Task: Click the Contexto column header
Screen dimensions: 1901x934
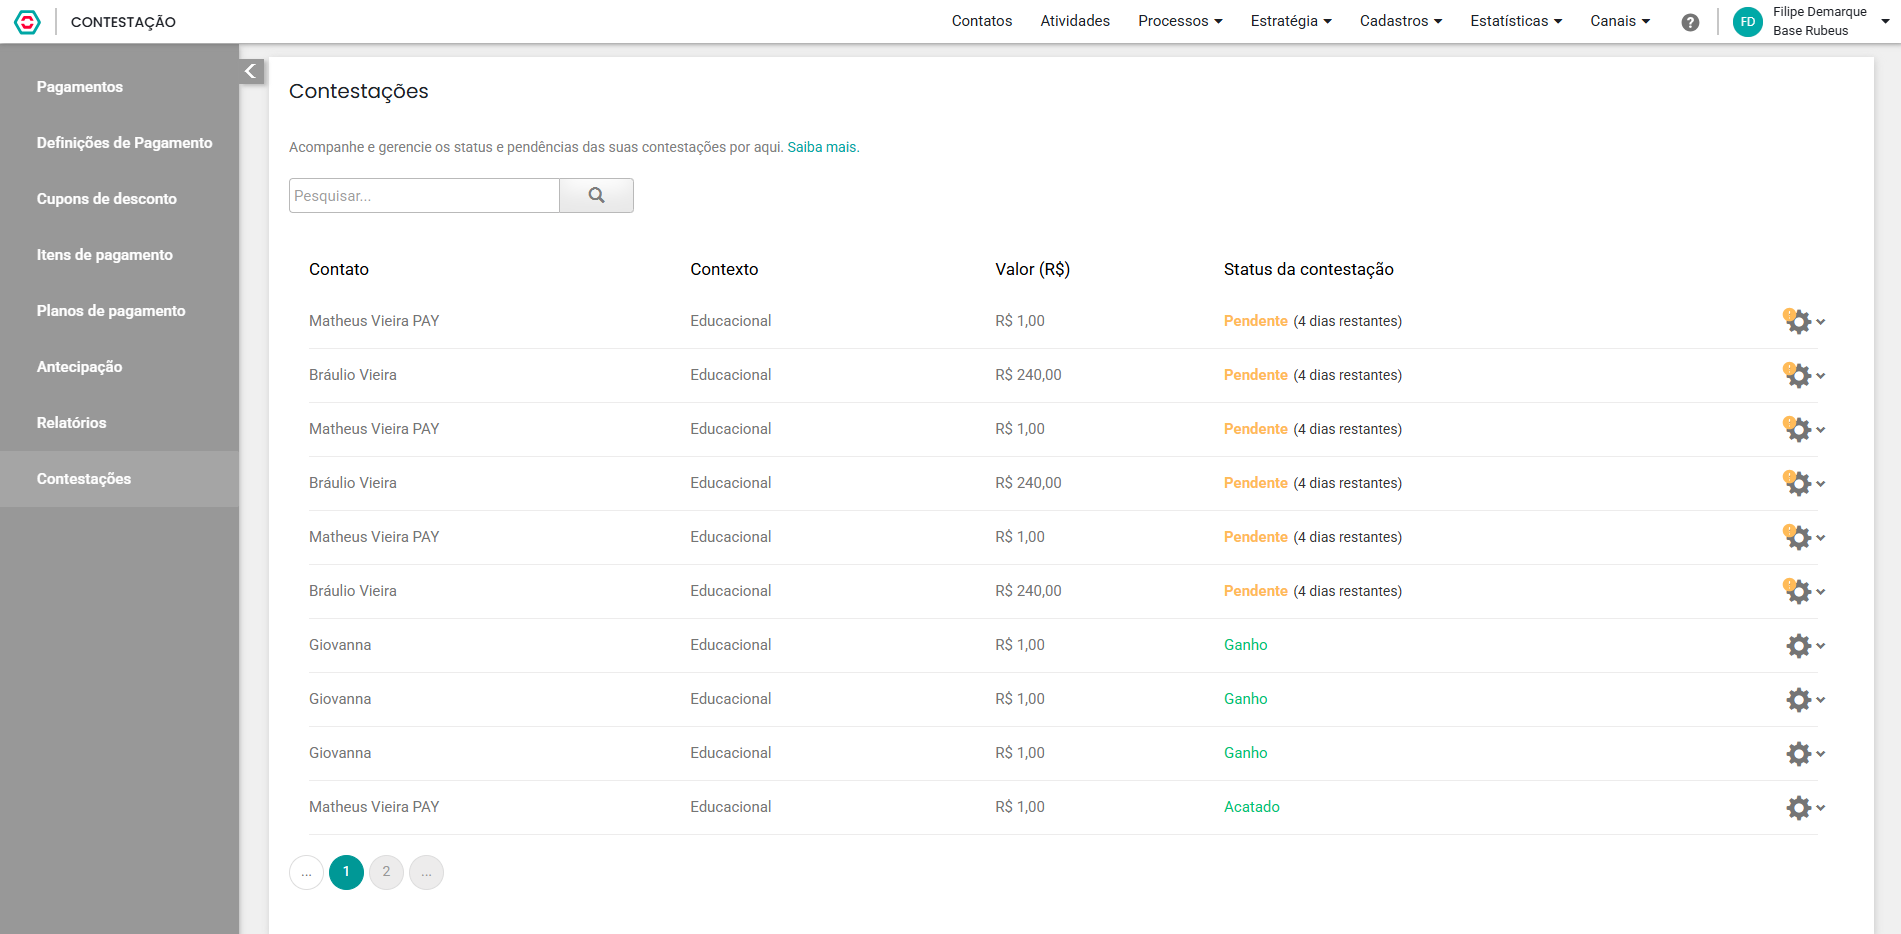Action: click(724, 269)
